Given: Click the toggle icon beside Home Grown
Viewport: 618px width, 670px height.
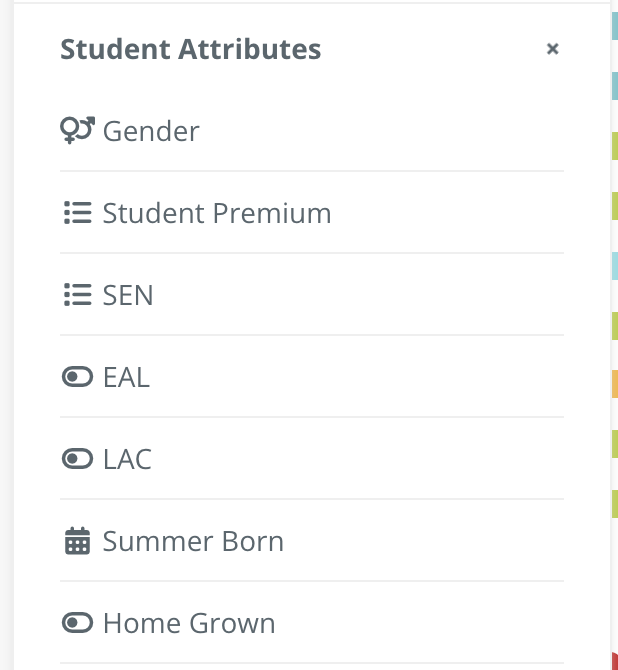Looking at the screenshot, I should 77,623.
